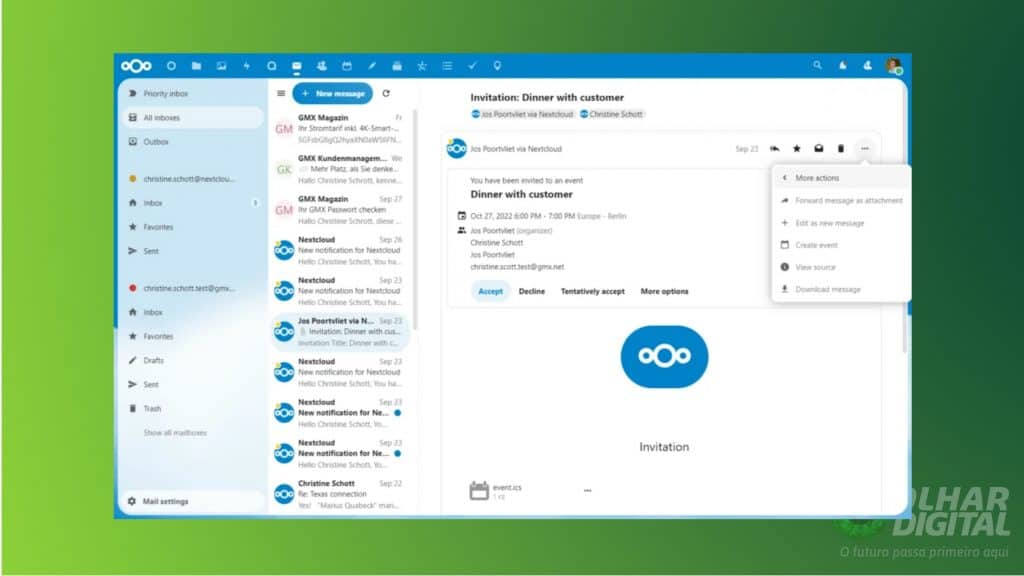Select Forward message as attachment
1024x576 pixels.
(840, 200)
